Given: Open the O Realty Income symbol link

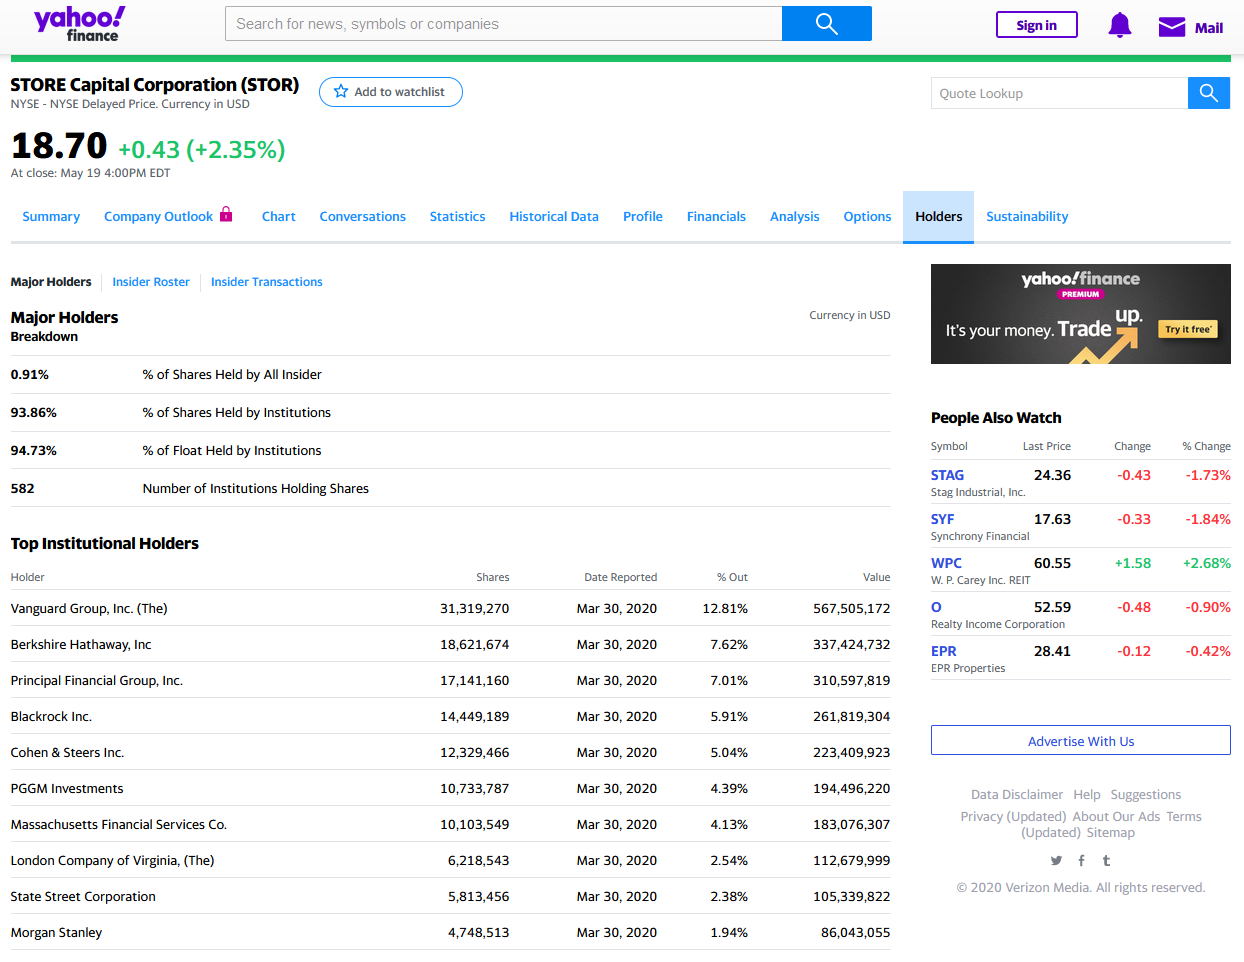Looking at the screenshot, I should pyautogui.click(x=936, y=607).
